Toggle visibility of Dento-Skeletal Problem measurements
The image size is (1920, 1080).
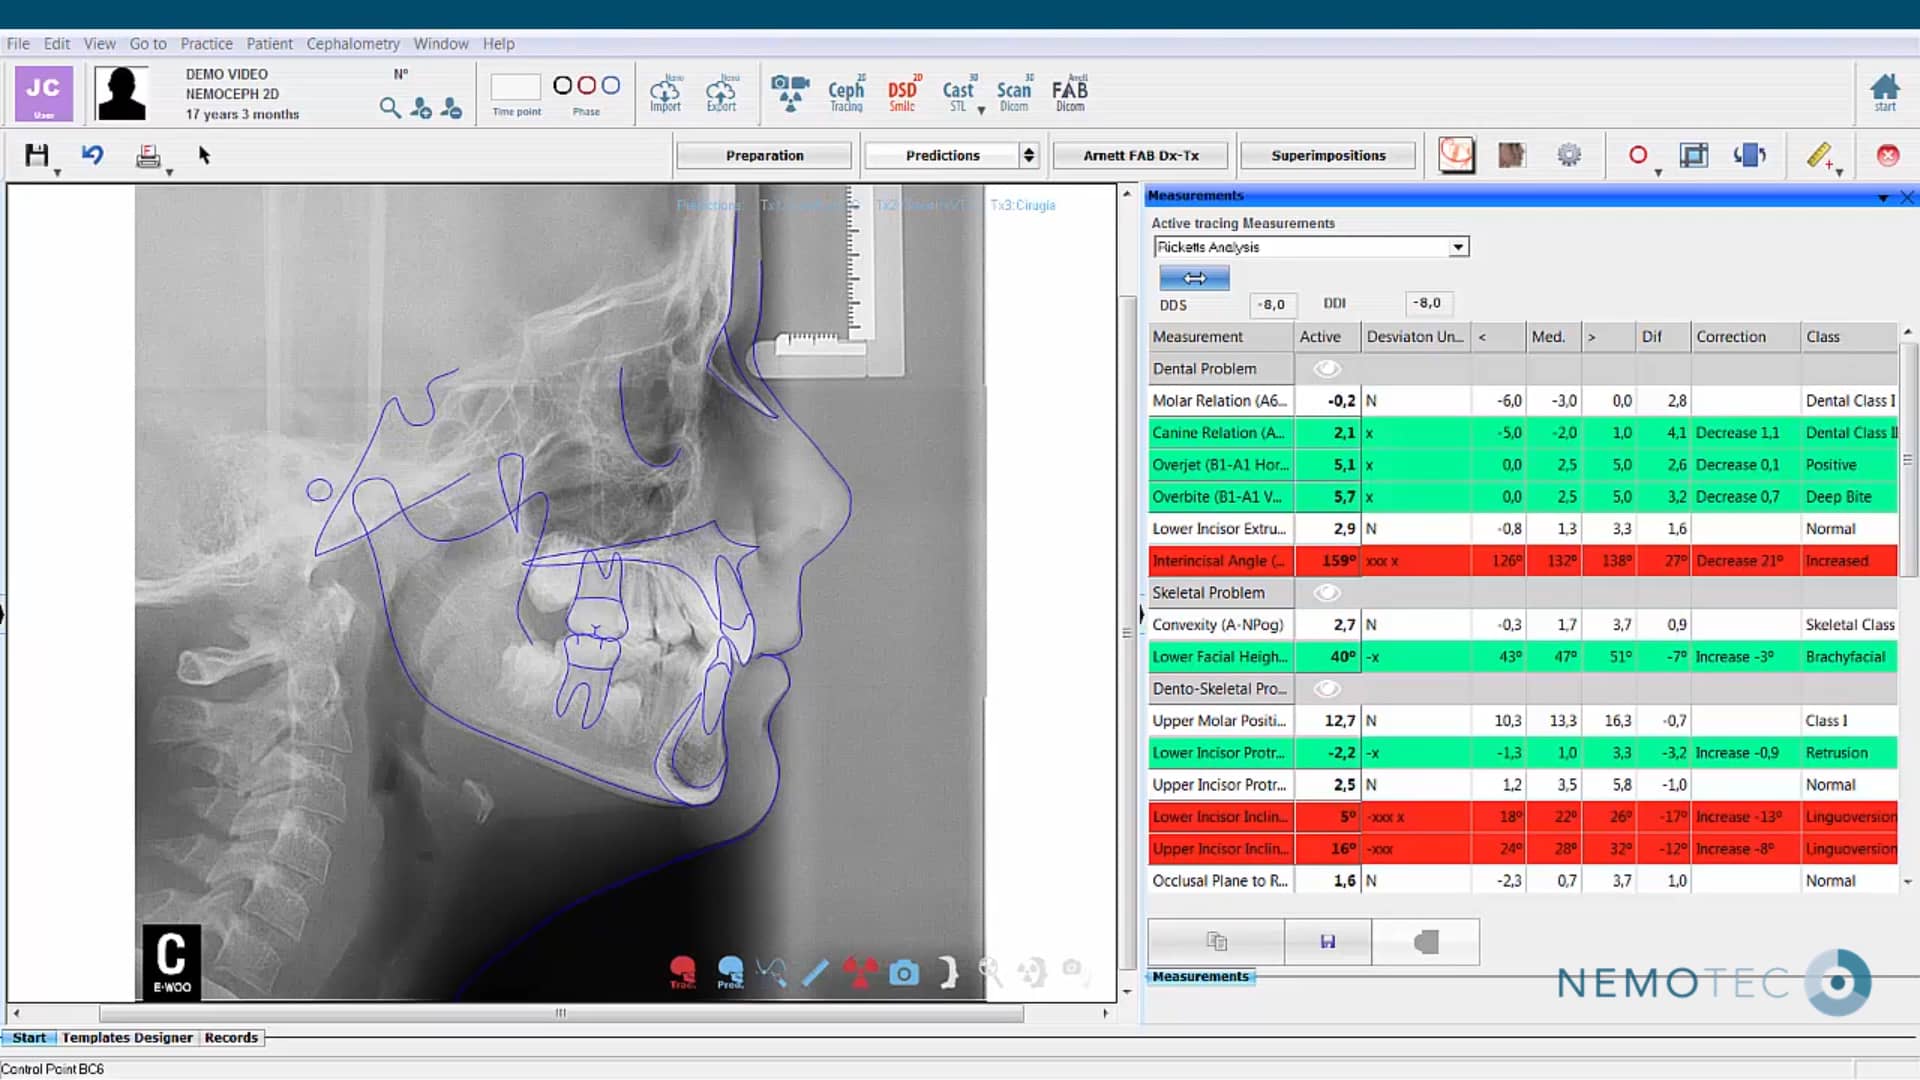[x=1328, y=688]
